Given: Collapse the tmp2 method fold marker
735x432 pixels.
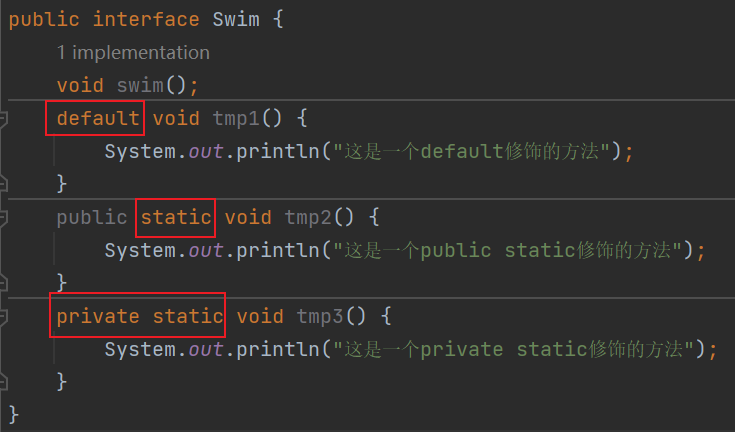Looking at the screenshot, I should coord(3,218).
